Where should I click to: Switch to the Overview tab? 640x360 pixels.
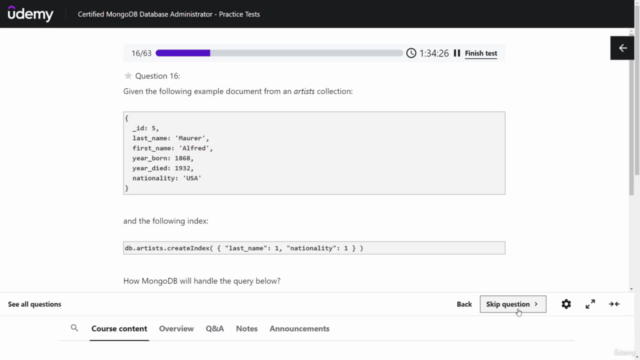[x=176, y=329]
